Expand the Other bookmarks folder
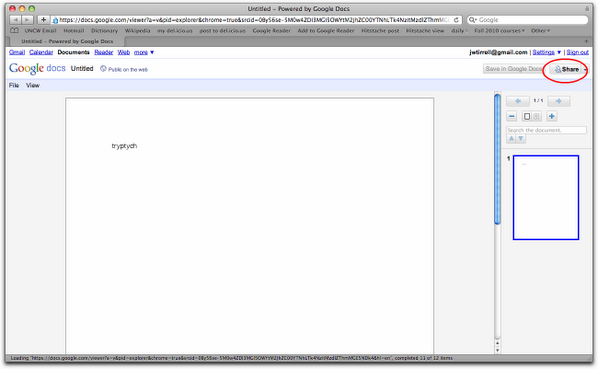 pyautogui.click(x=540, y=30)
